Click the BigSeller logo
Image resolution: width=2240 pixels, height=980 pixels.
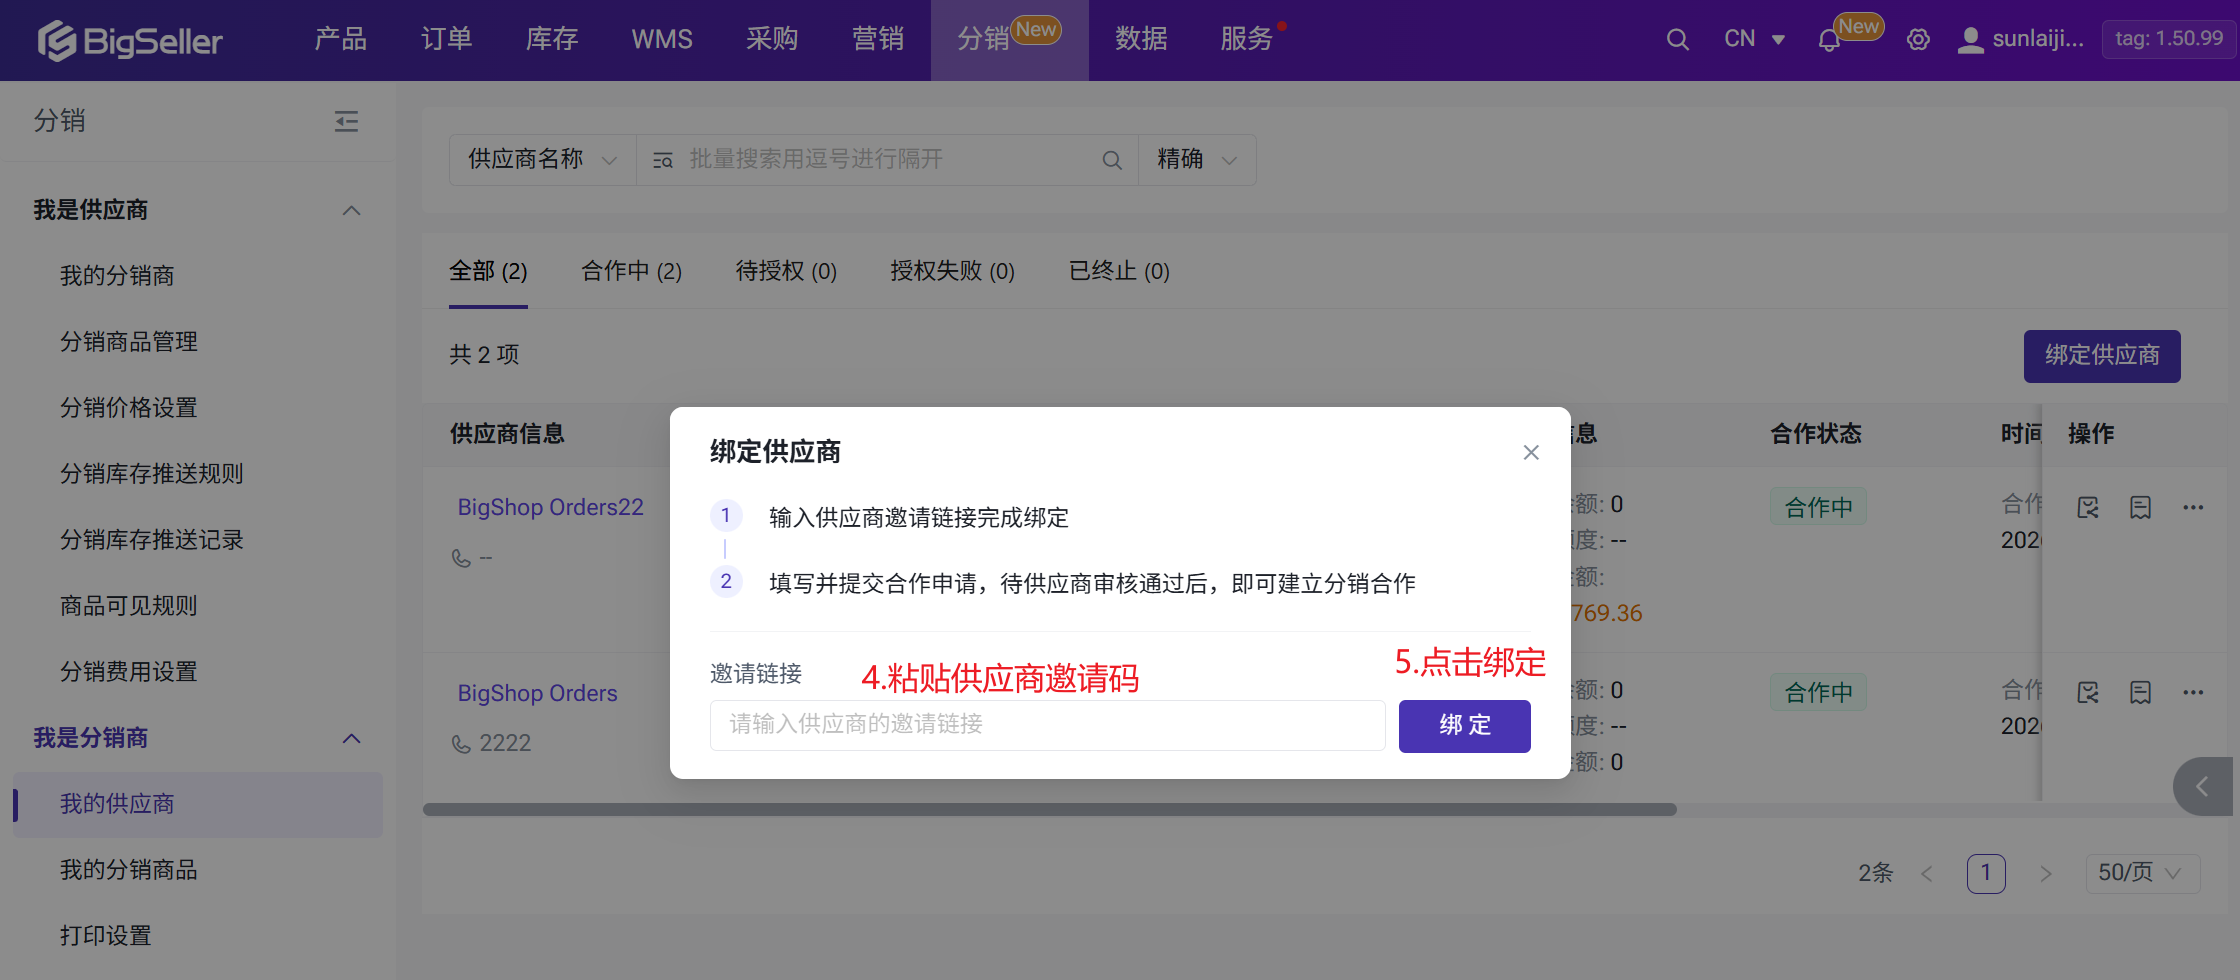[130, 40]
